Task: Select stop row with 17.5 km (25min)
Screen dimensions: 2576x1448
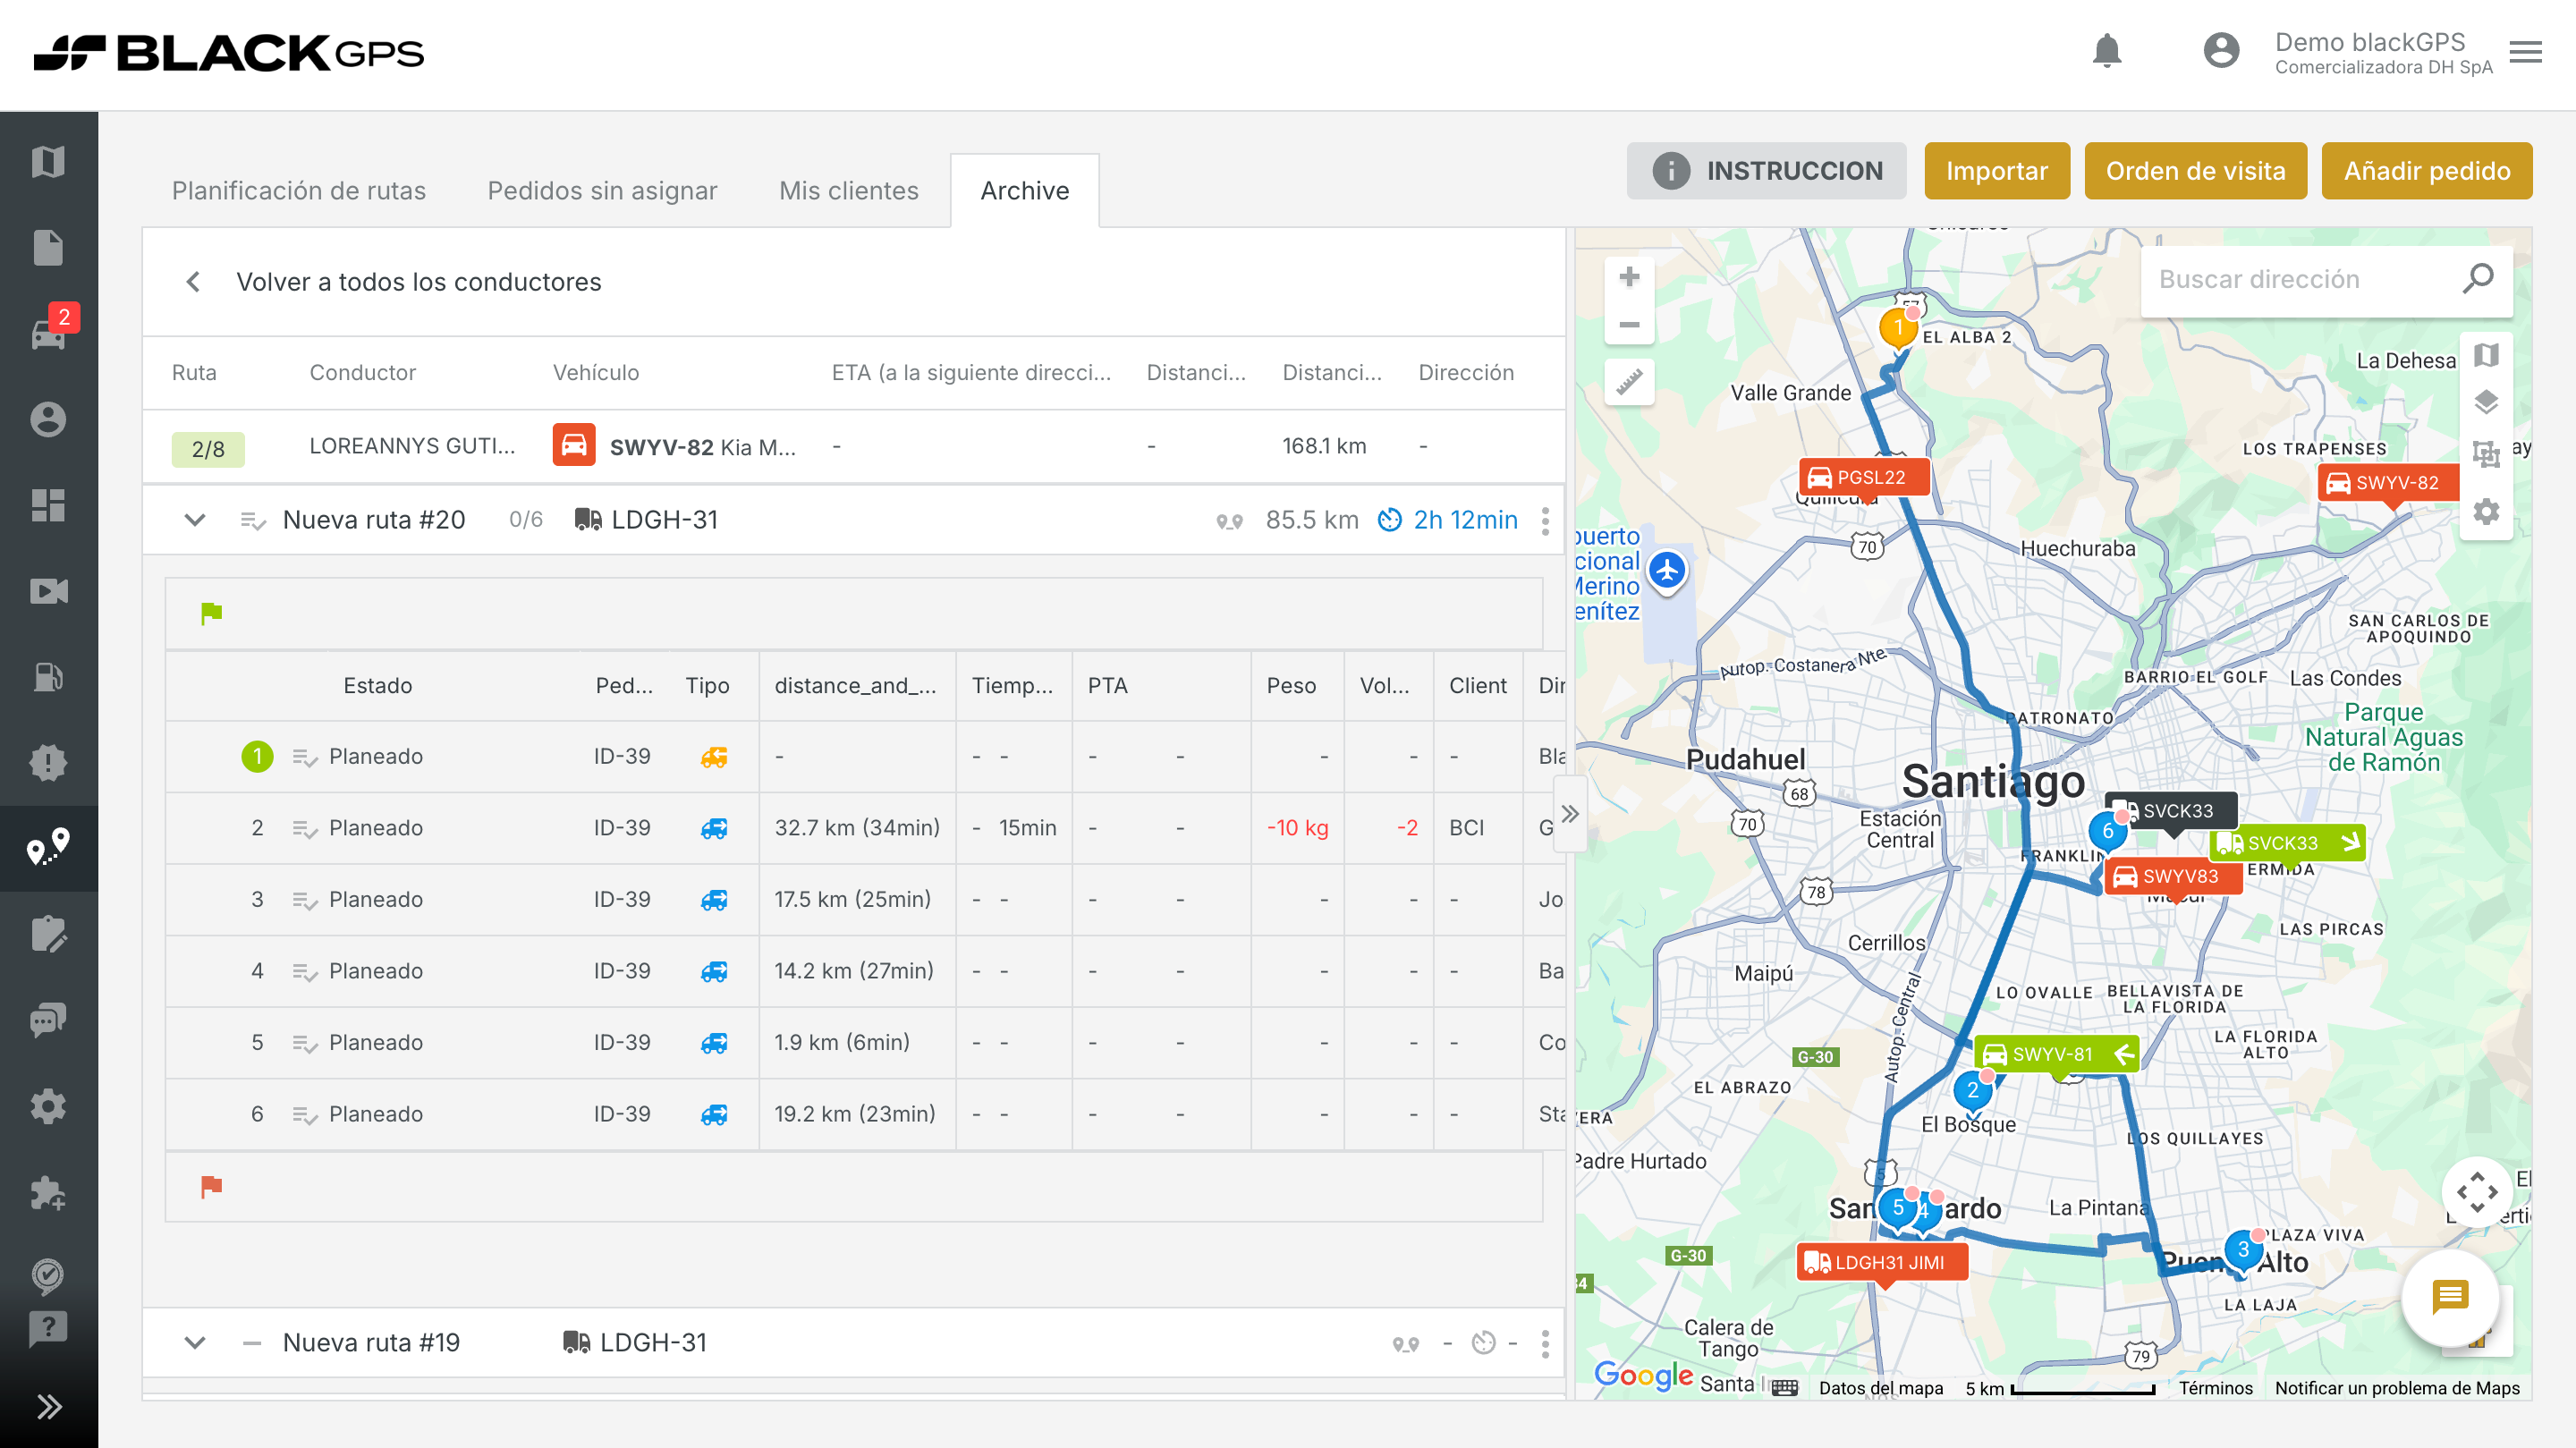Action: 864,900
